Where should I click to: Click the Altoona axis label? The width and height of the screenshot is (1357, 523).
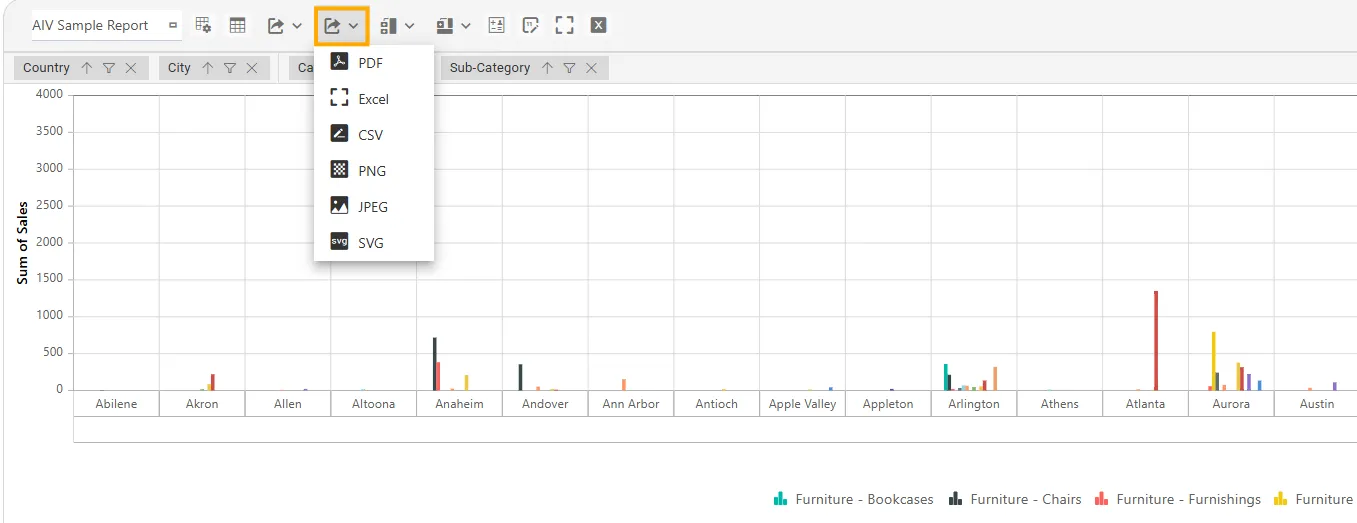(x=374, y=404)
